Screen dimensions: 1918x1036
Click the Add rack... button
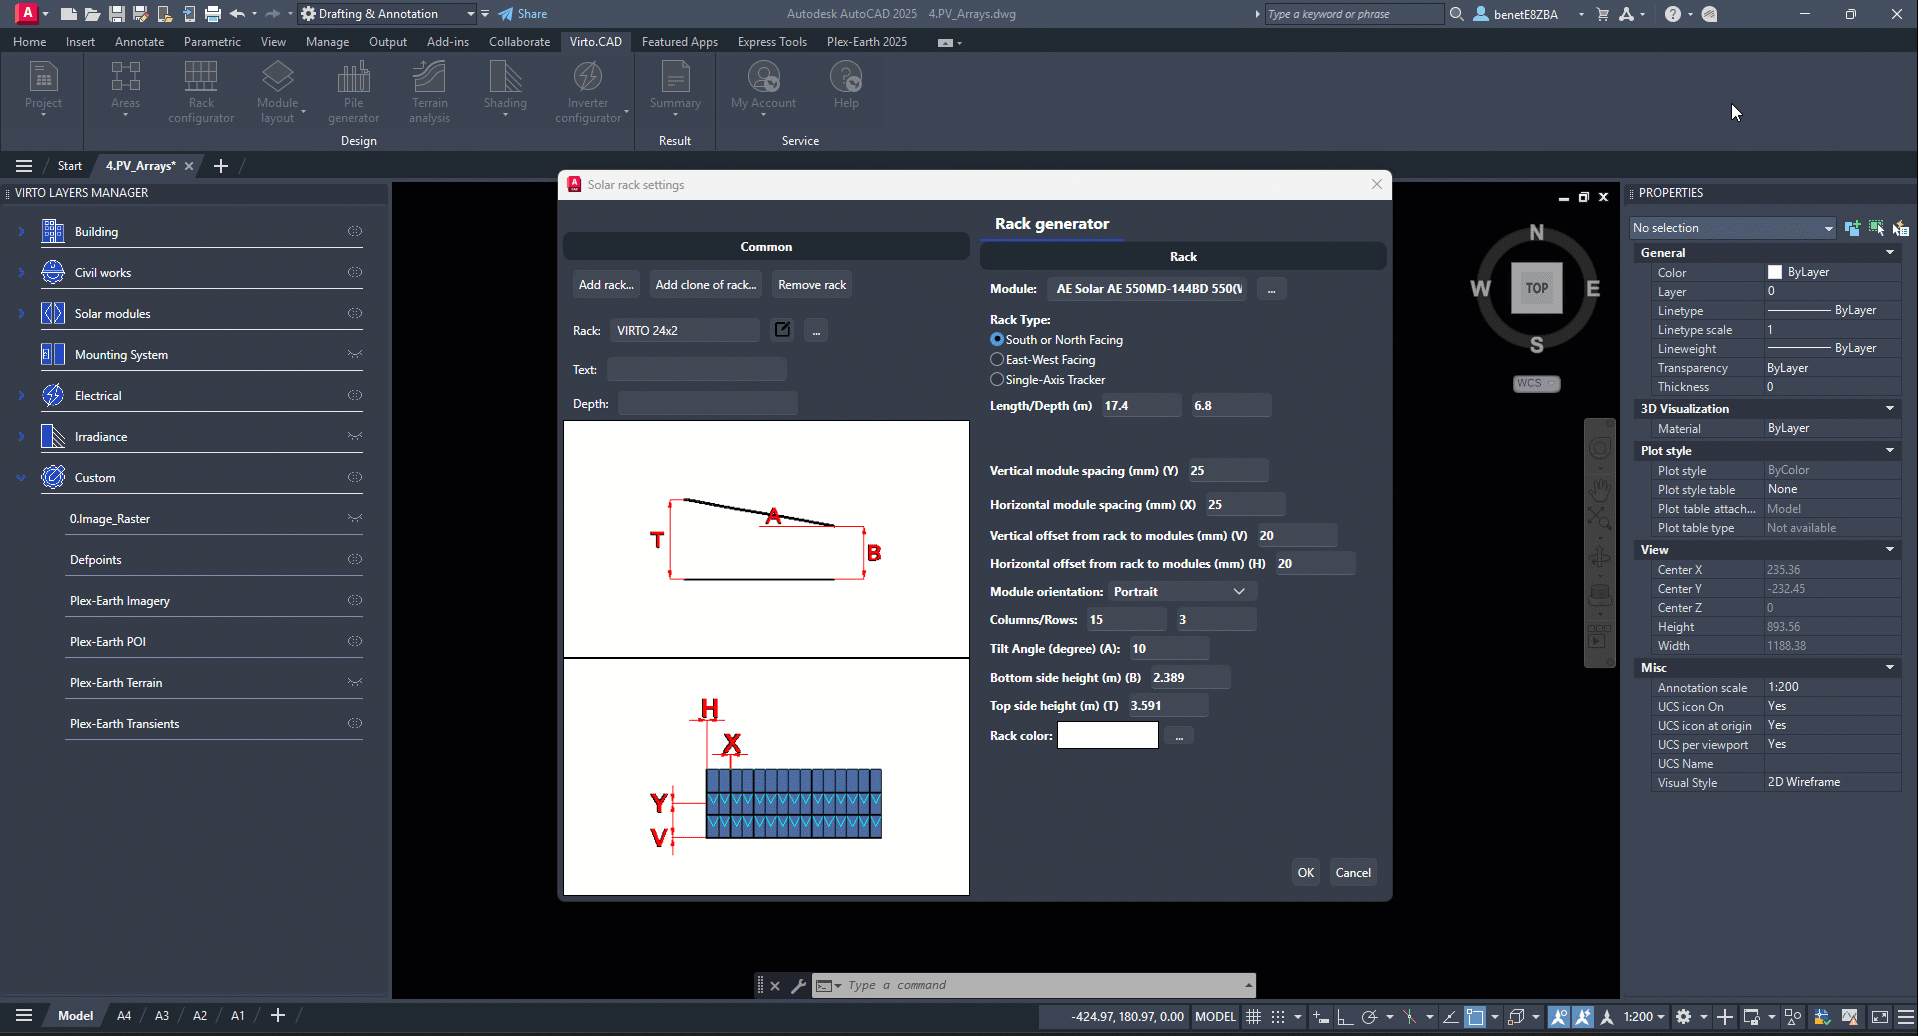point(606,285)
